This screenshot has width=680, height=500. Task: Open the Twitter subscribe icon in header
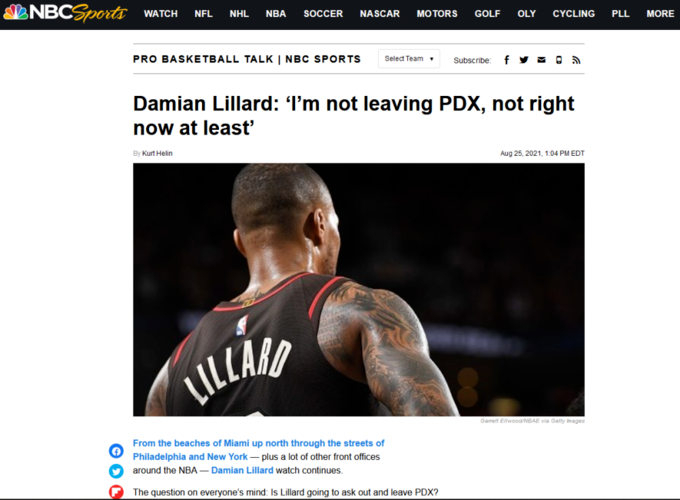(524, 60)
